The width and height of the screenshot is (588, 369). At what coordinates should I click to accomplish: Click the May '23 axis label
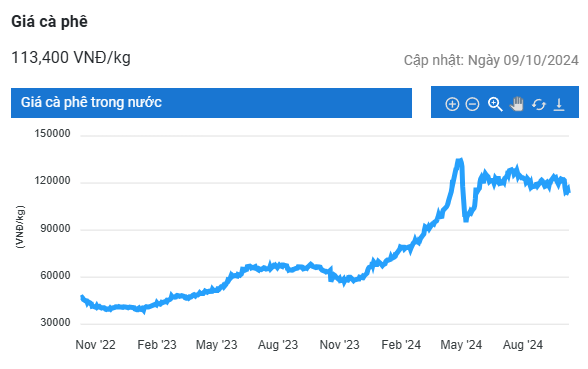click(216, 345)
